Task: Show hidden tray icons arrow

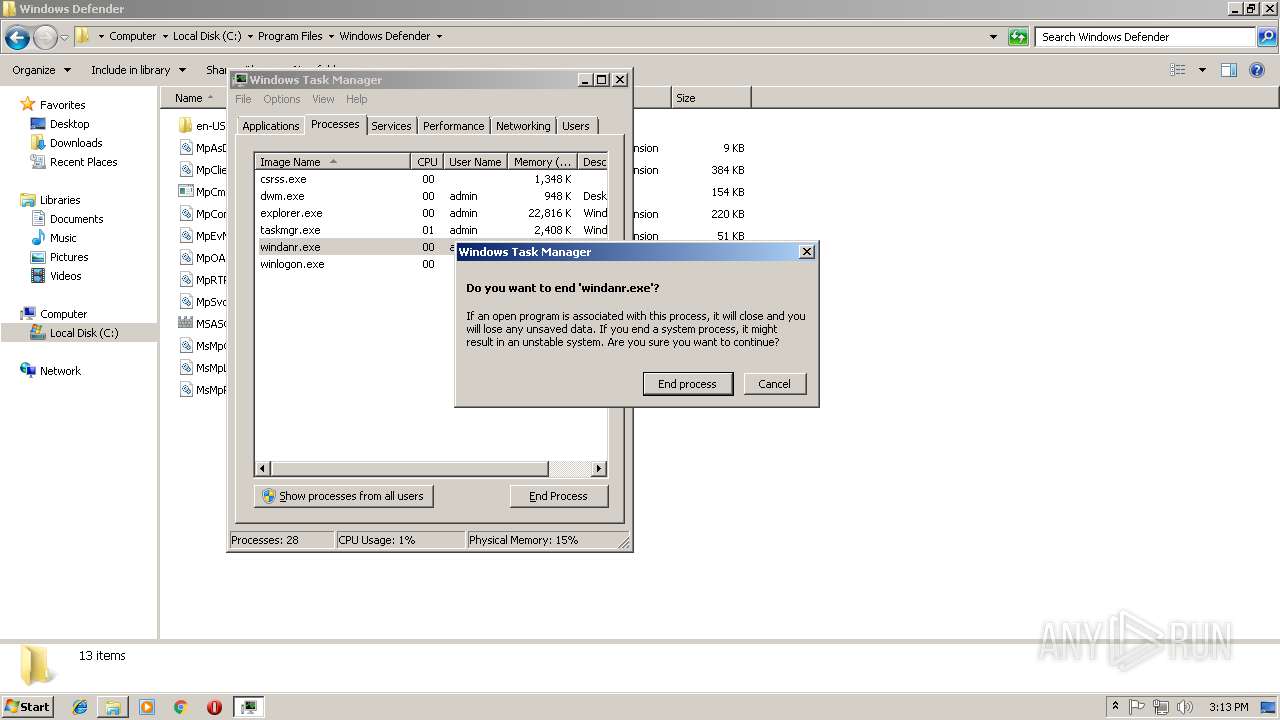Action: point(1115,707)
